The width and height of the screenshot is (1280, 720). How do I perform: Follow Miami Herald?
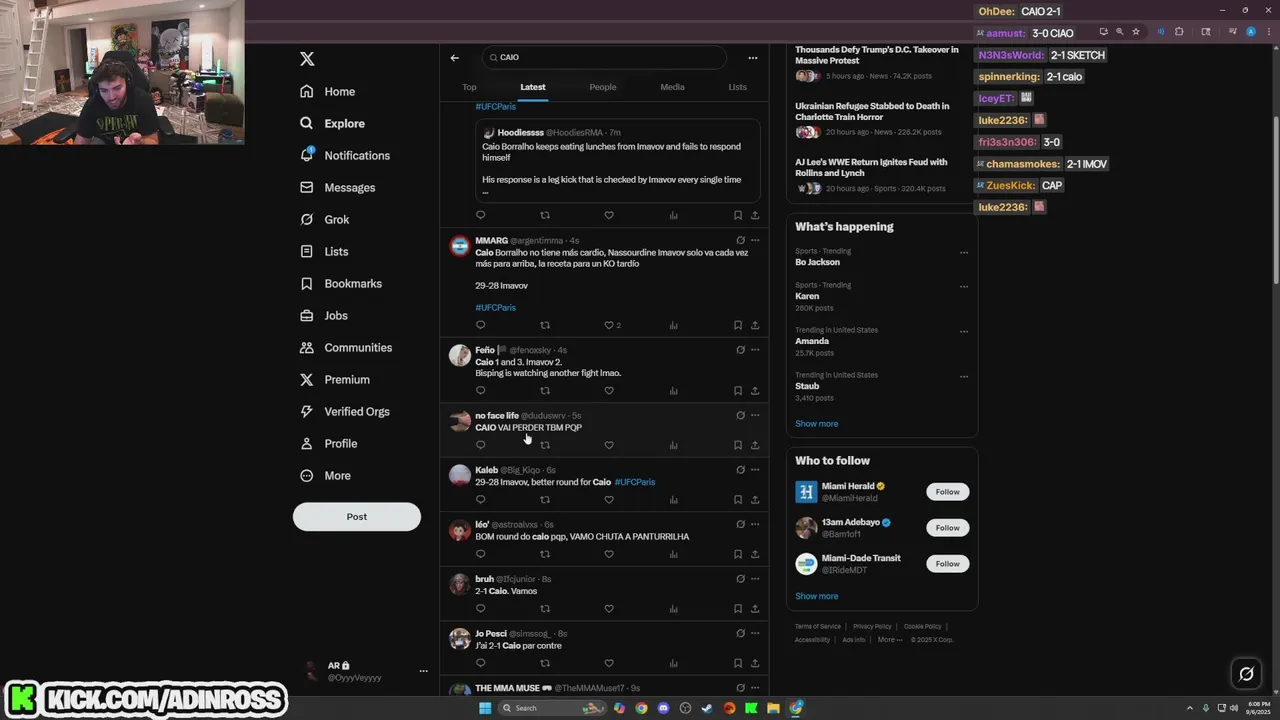click(948, 492)
